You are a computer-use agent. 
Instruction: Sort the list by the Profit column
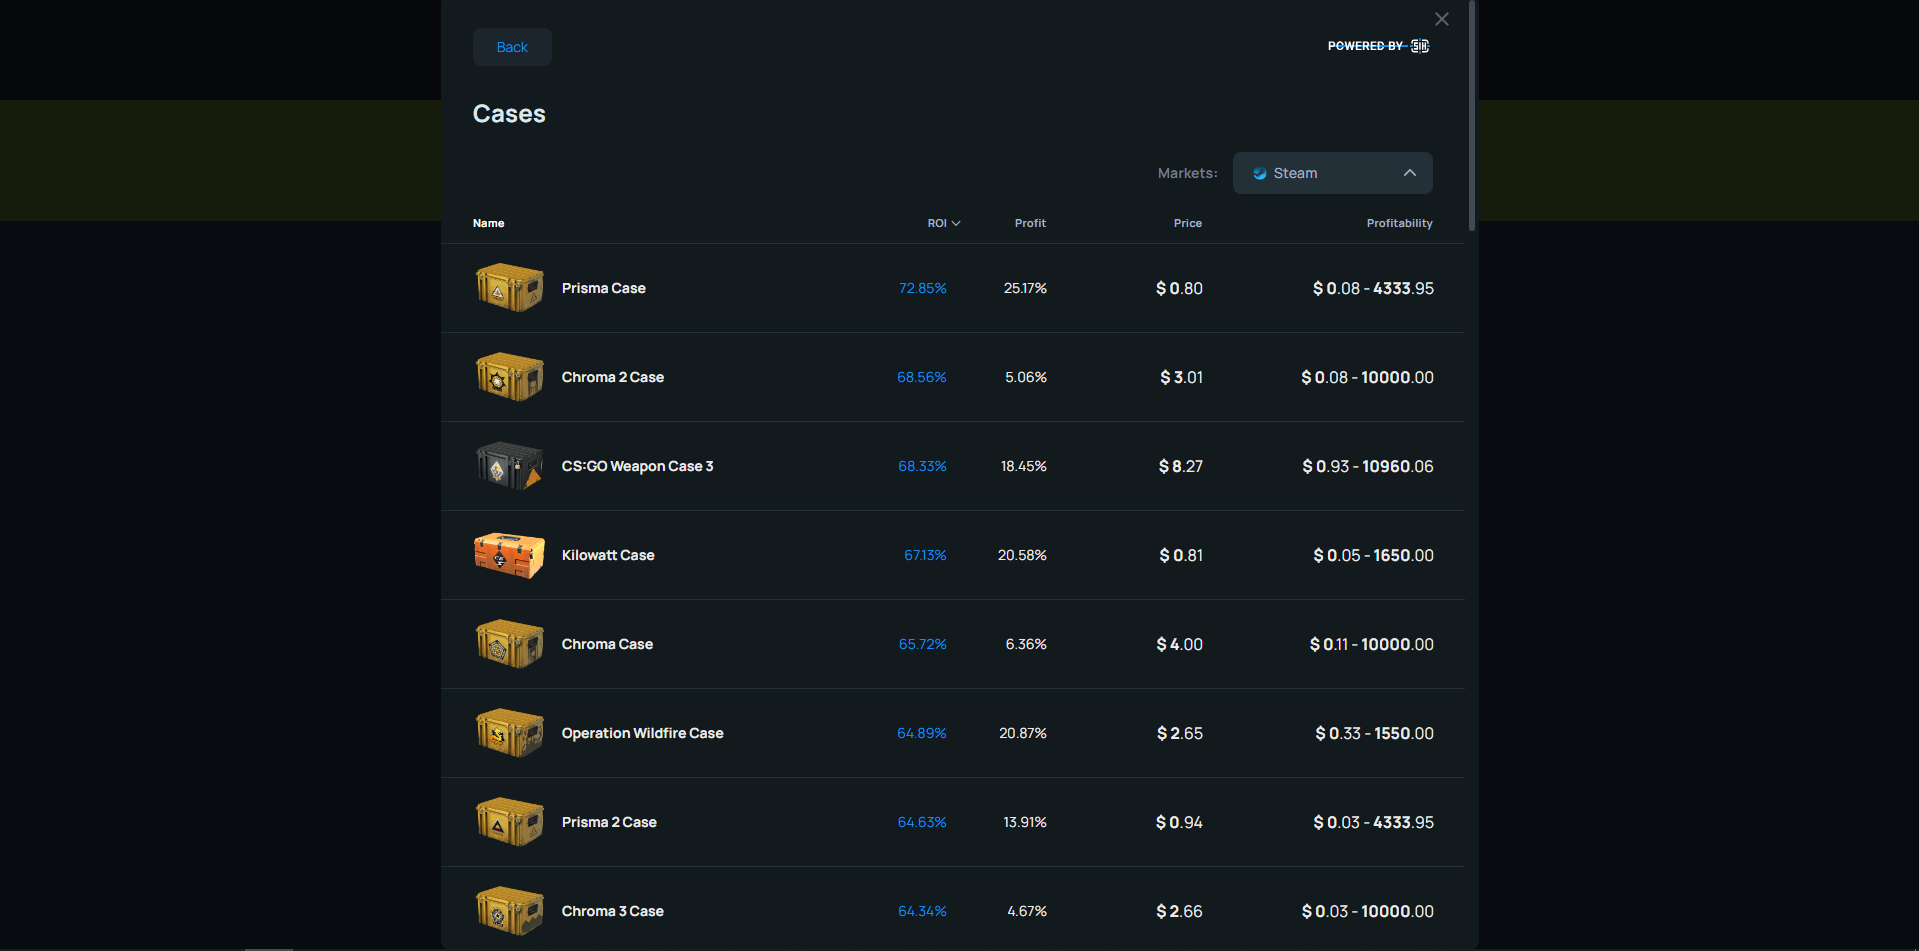point(1030,223)
